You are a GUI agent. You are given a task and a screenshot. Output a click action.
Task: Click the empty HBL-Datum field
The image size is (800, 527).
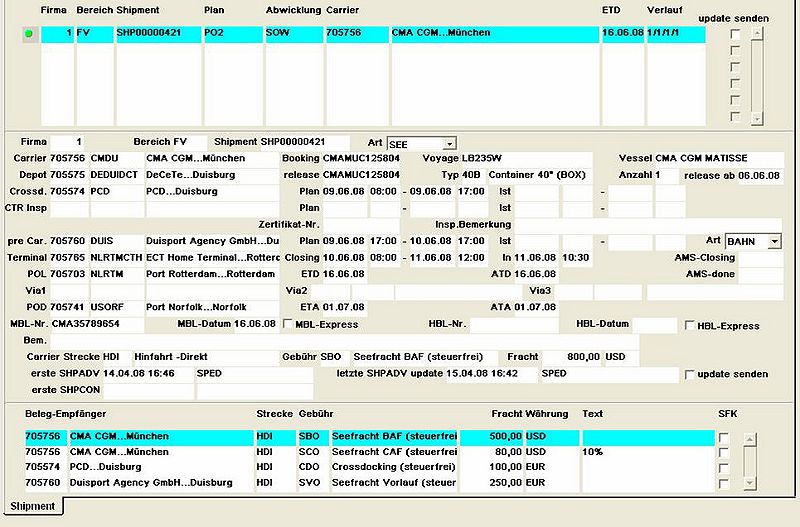coord(655,324)
